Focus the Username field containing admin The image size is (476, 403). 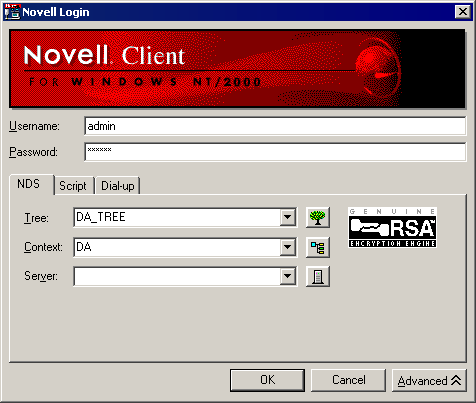(x=275, y=126)
